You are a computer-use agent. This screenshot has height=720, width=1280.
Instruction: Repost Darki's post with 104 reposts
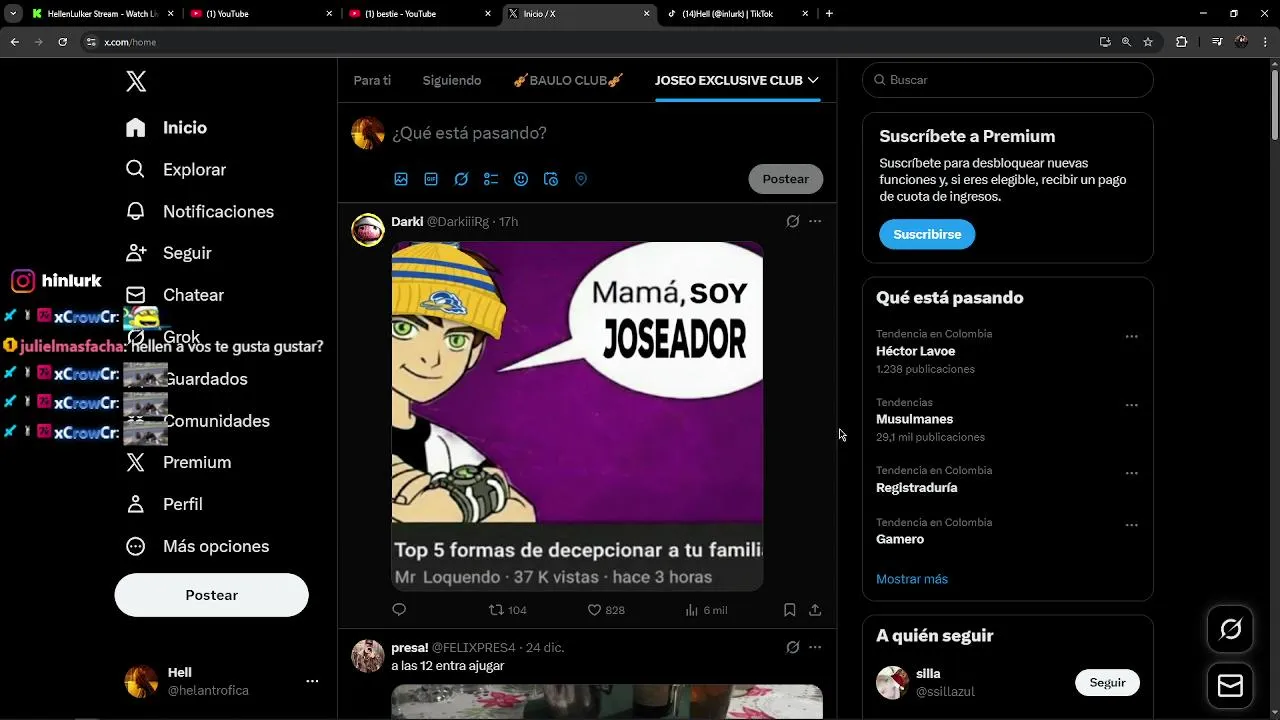507,610
